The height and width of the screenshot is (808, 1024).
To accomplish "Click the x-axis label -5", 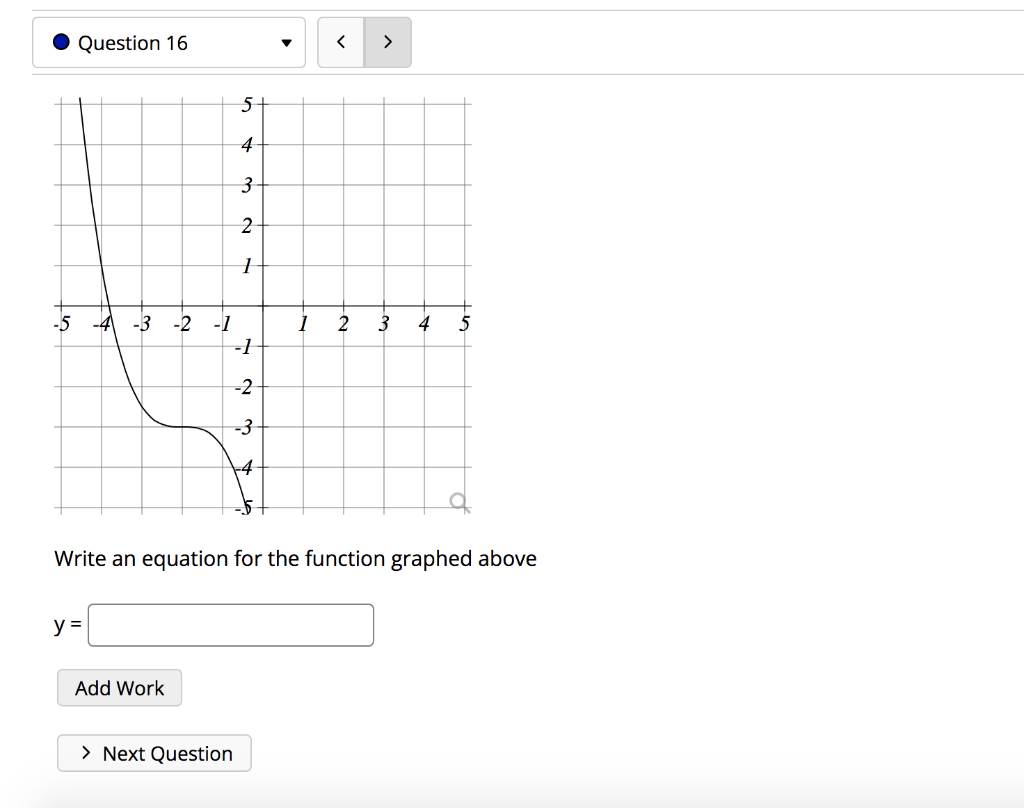I will click(x=61, y=323).
